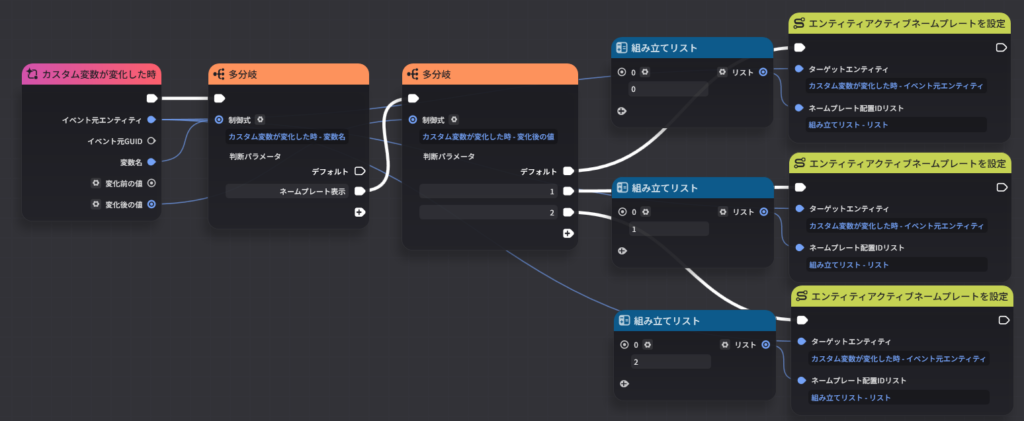Click the カスタム変数が変化した時 - 変化後の値 field

coord(489,136)
